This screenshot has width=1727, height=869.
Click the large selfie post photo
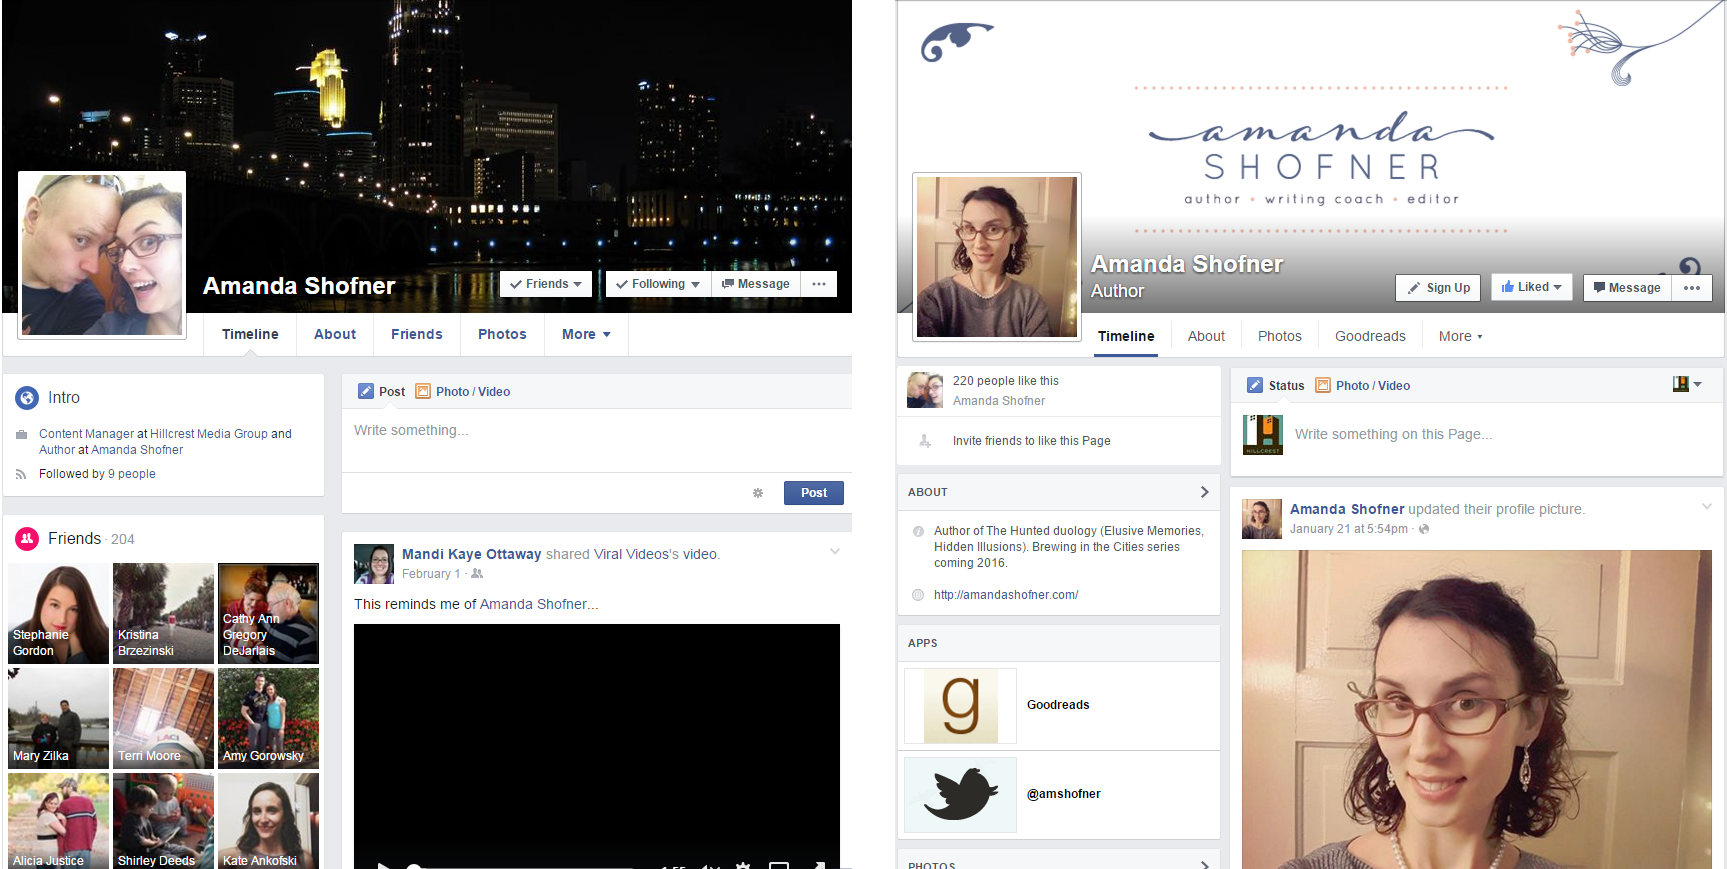pyautogui.click(x=1477, y=709)
